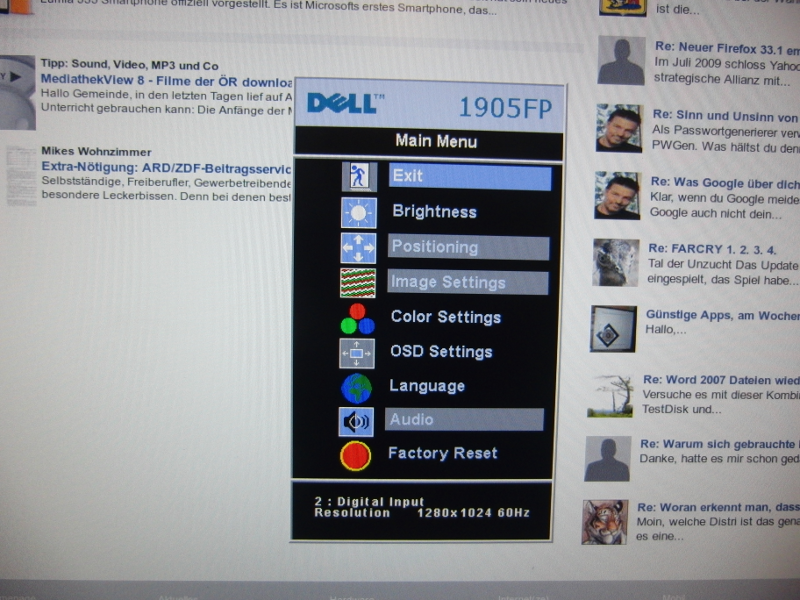
Task: Select the Audio speaker icon
Action: coord(356,421)
